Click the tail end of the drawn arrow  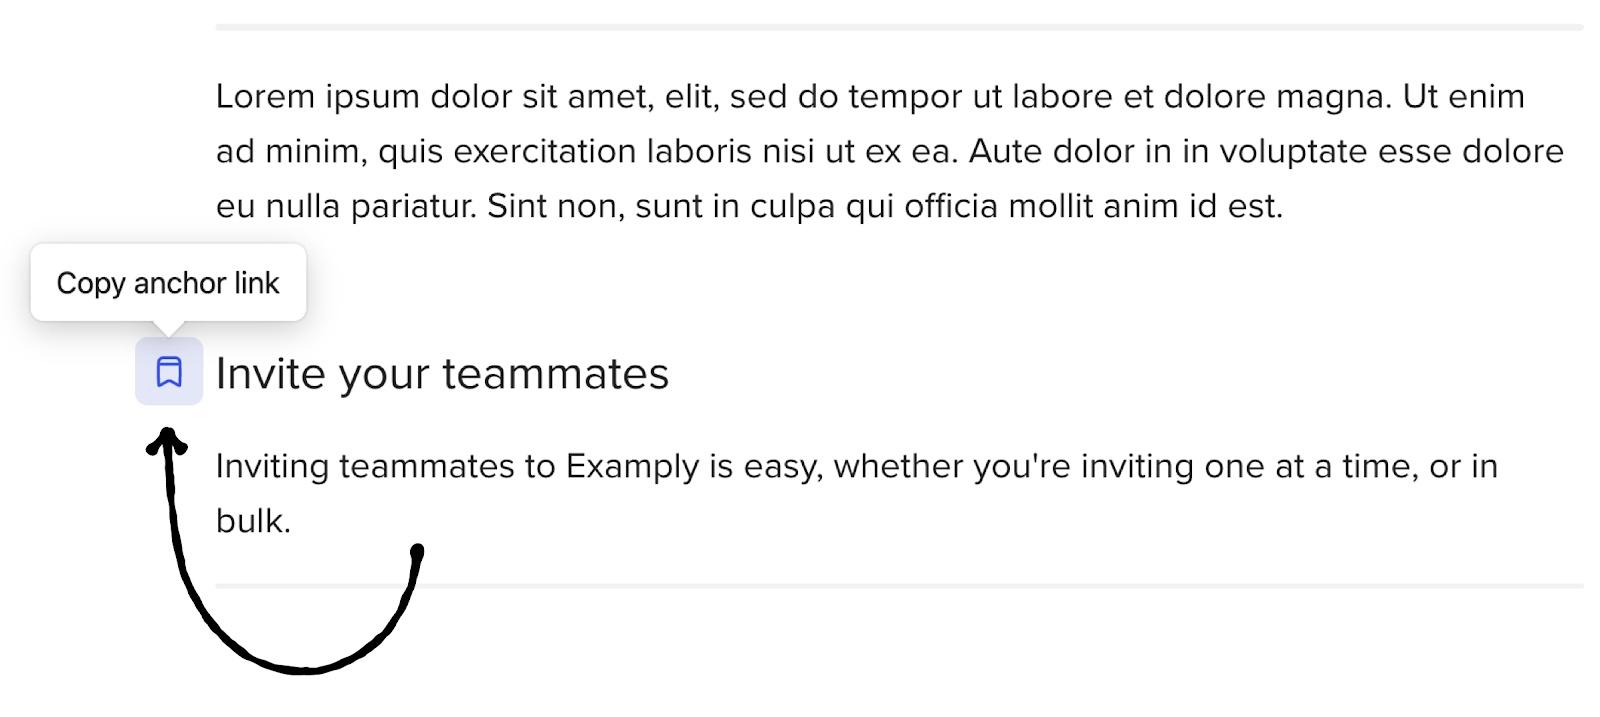click(417, 552)
